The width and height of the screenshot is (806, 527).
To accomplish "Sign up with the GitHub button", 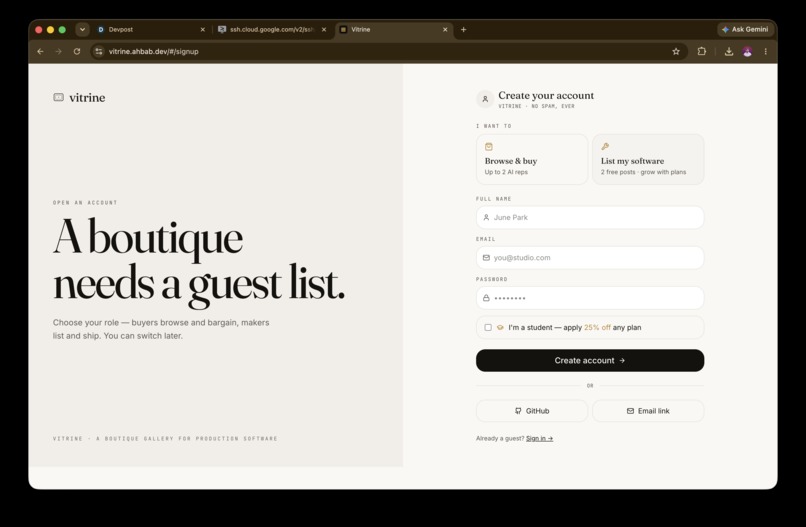I will [532, 411].
